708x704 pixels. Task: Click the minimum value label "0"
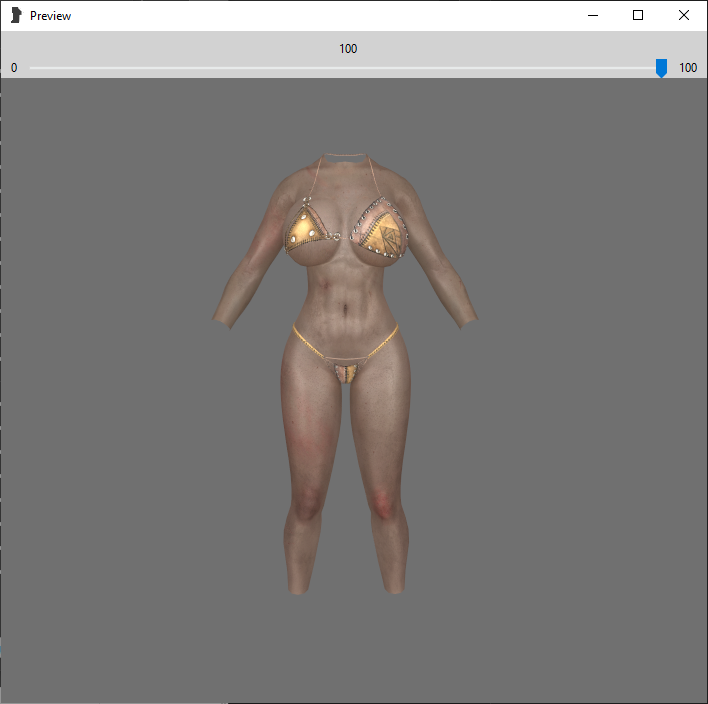click(x=14, y=68)
